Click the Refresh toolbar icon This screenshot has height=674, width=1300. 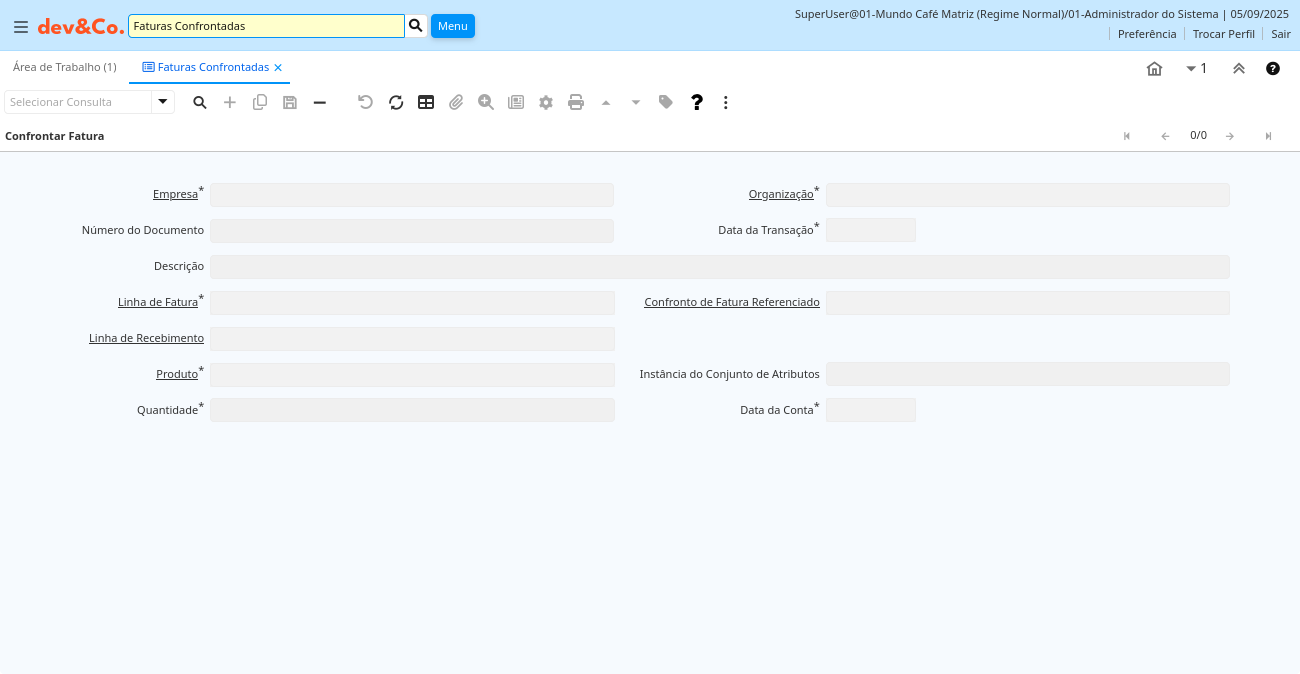pyautogui.click(x=396, y=102)
